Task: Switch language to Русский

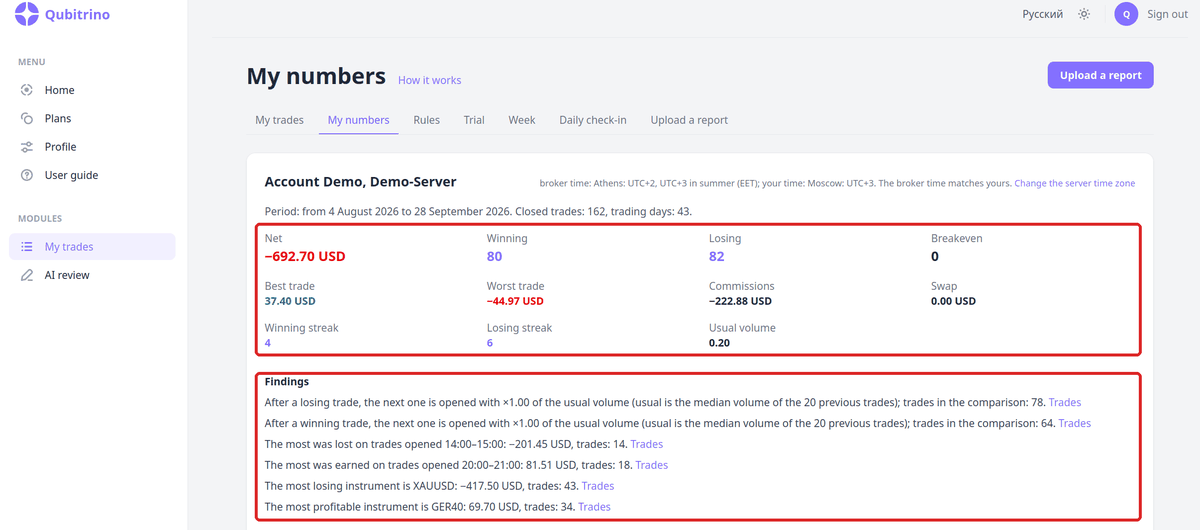Action: [1042, 14]
